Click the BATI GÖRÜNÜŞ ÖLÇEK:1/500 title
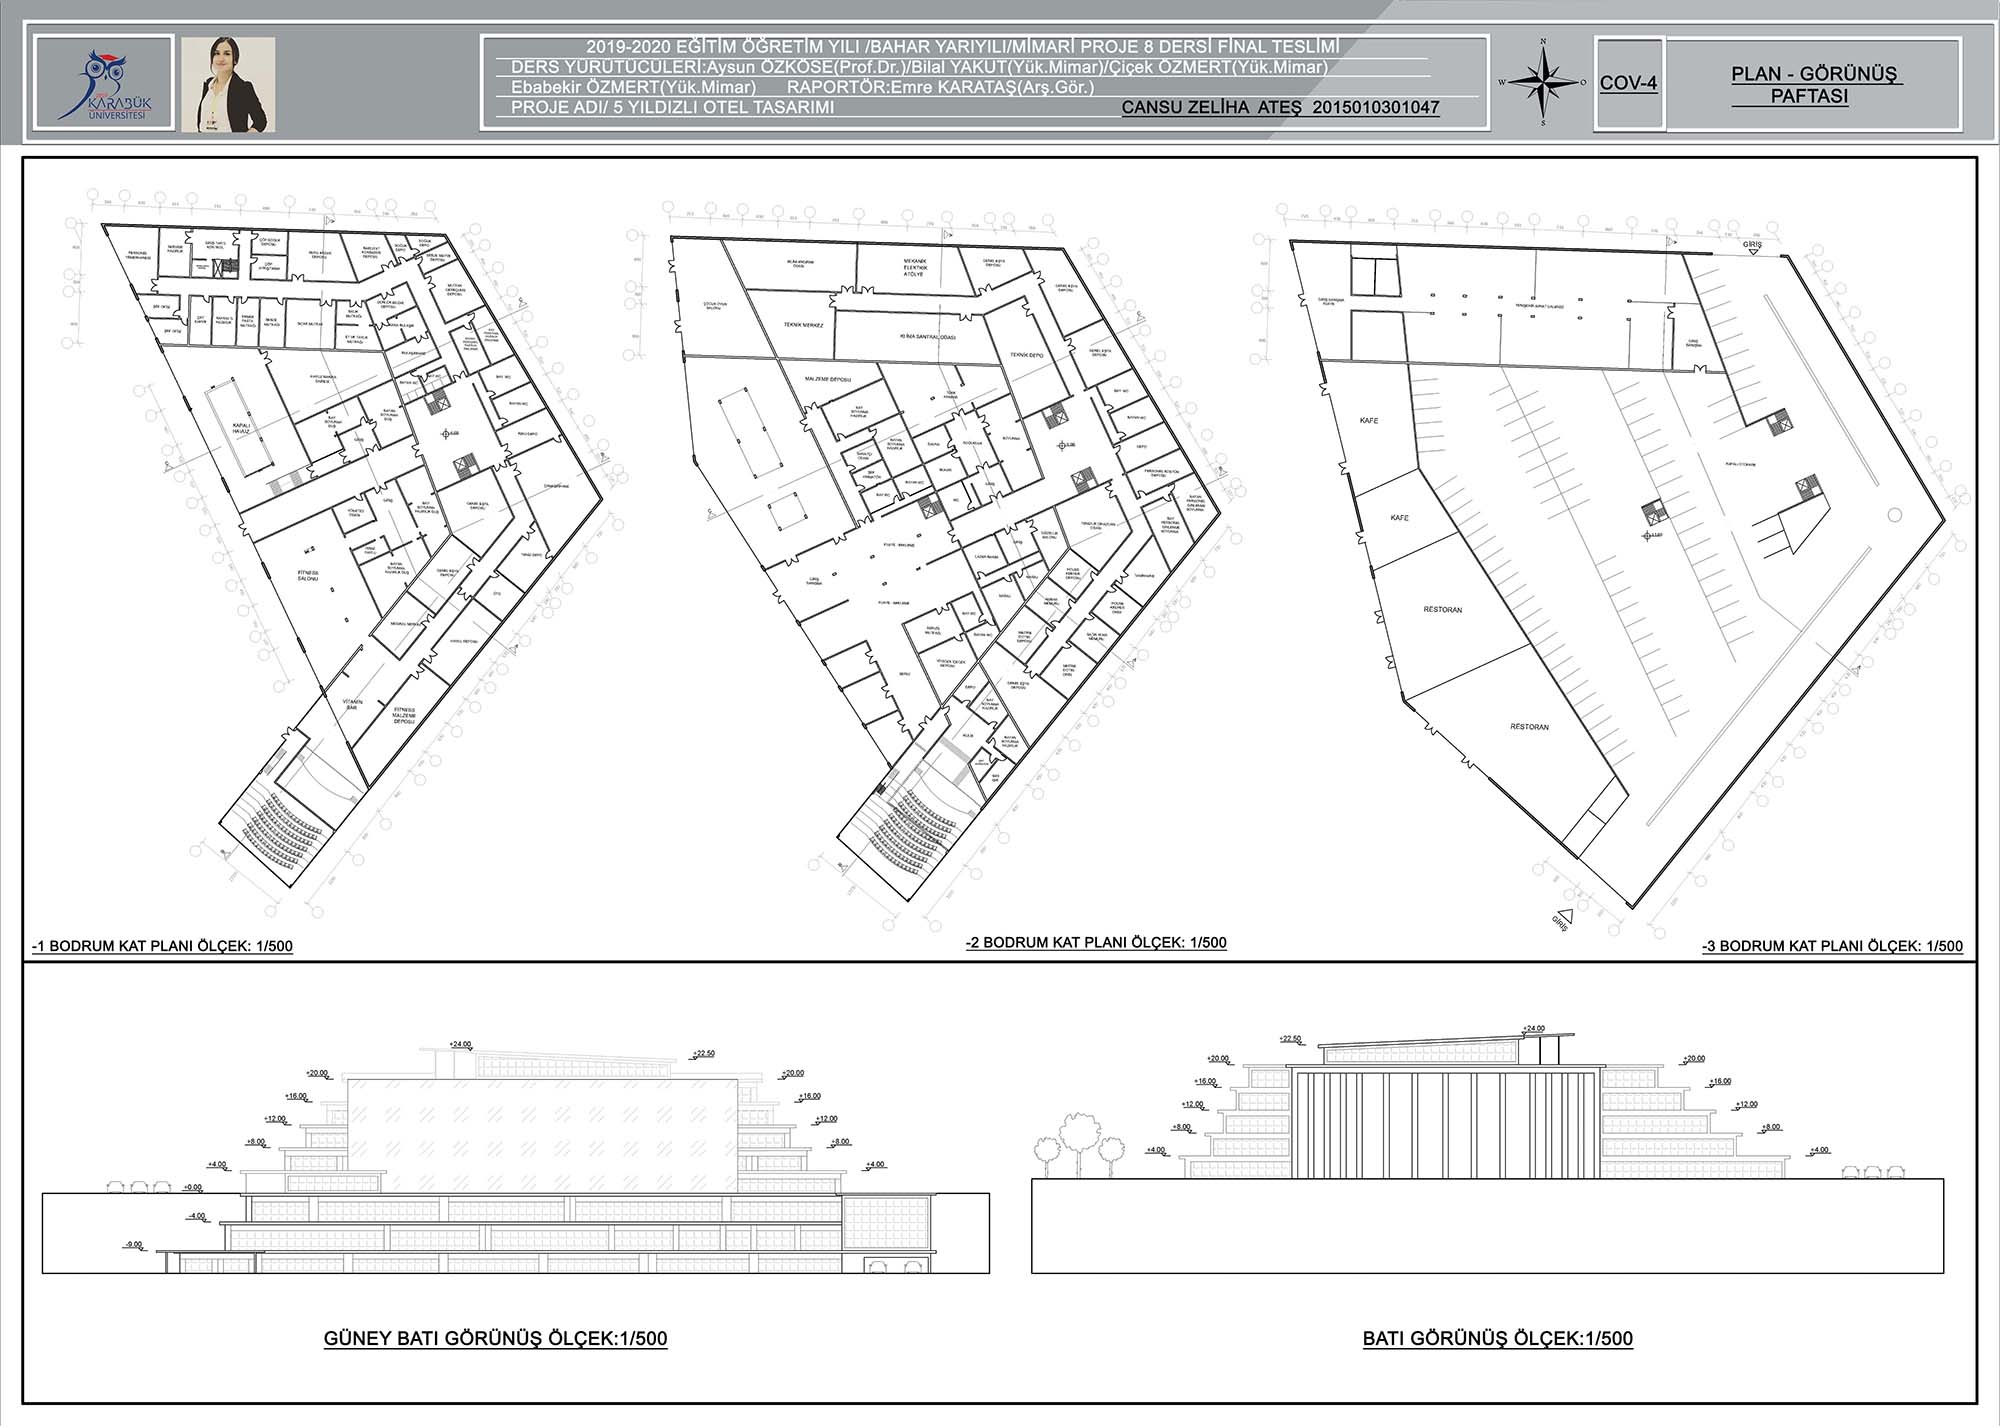Image resolution: width=2000 pixels, height=1428 pixels. click(1497, 1338)
